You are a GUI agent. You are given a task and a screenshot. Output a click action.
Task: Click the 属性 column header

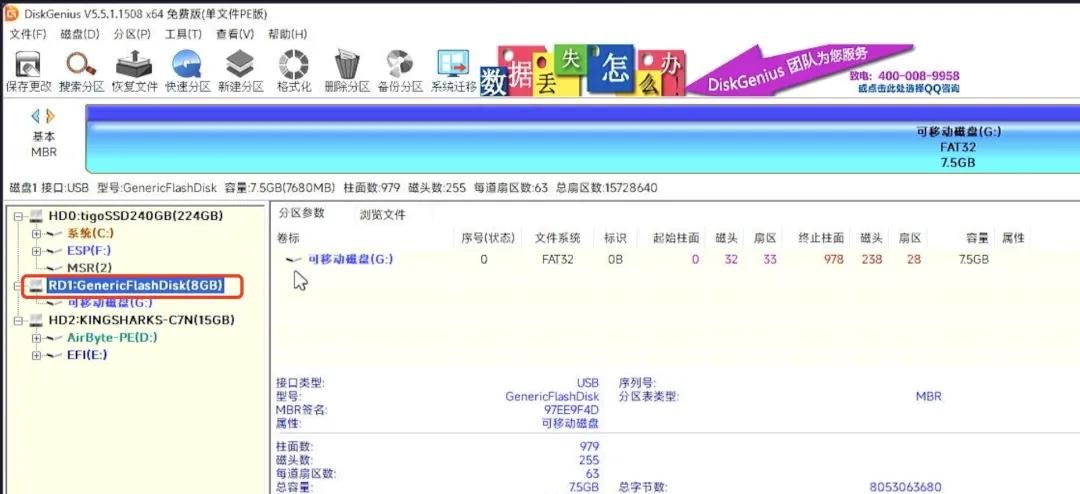(x=1013, y=238)
